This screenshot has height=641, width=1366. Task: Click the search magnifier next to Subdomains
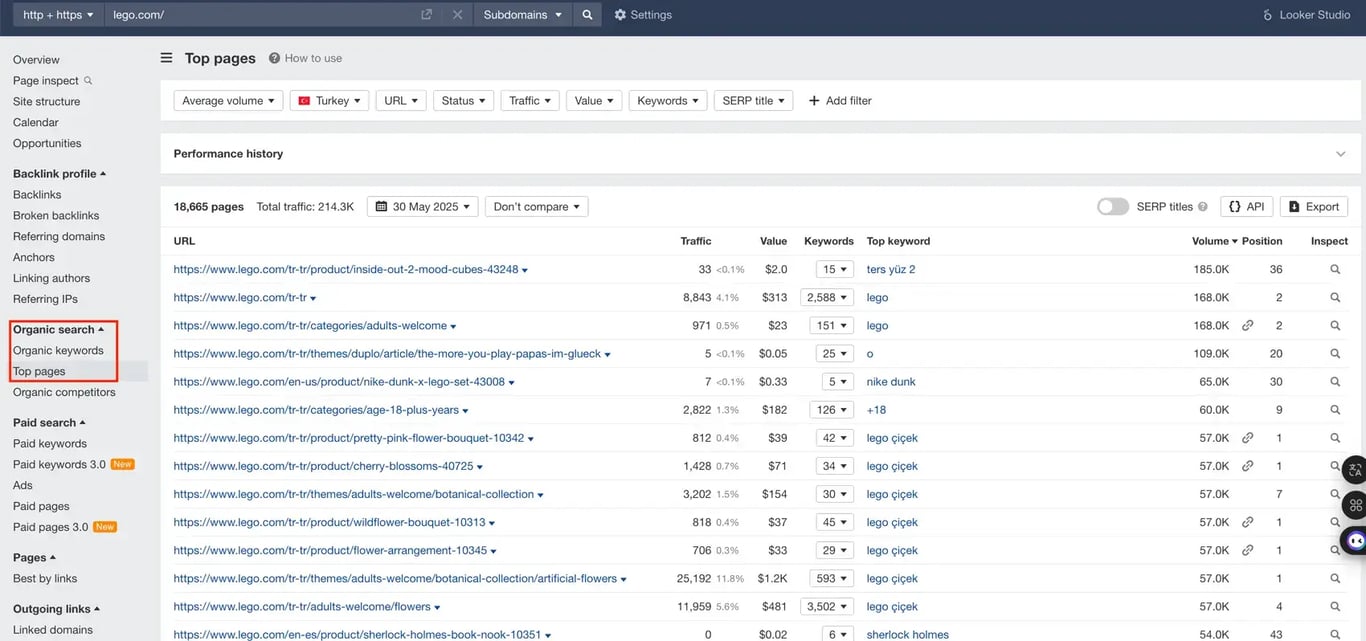point(587,15)
